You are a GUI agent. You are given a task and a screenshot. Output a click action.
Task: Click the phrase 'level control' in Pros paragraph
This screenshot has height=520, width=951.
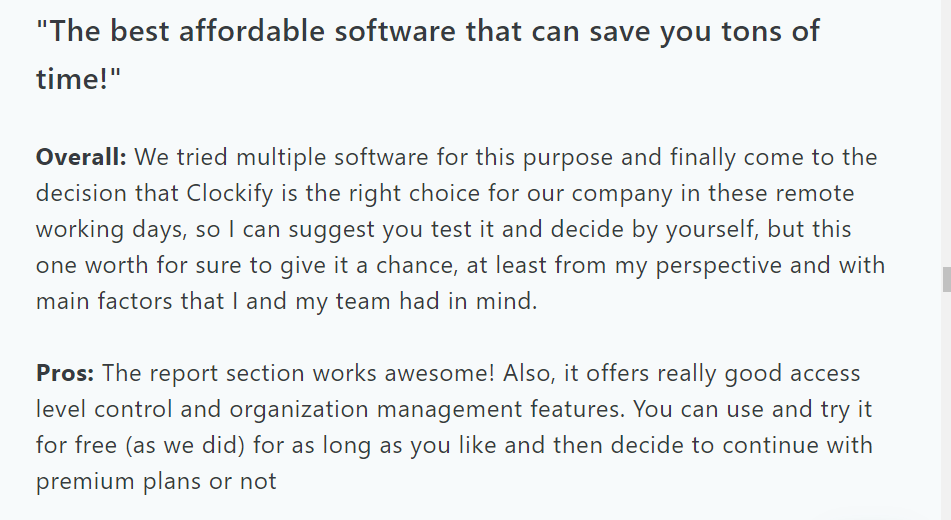pos(104,409)
